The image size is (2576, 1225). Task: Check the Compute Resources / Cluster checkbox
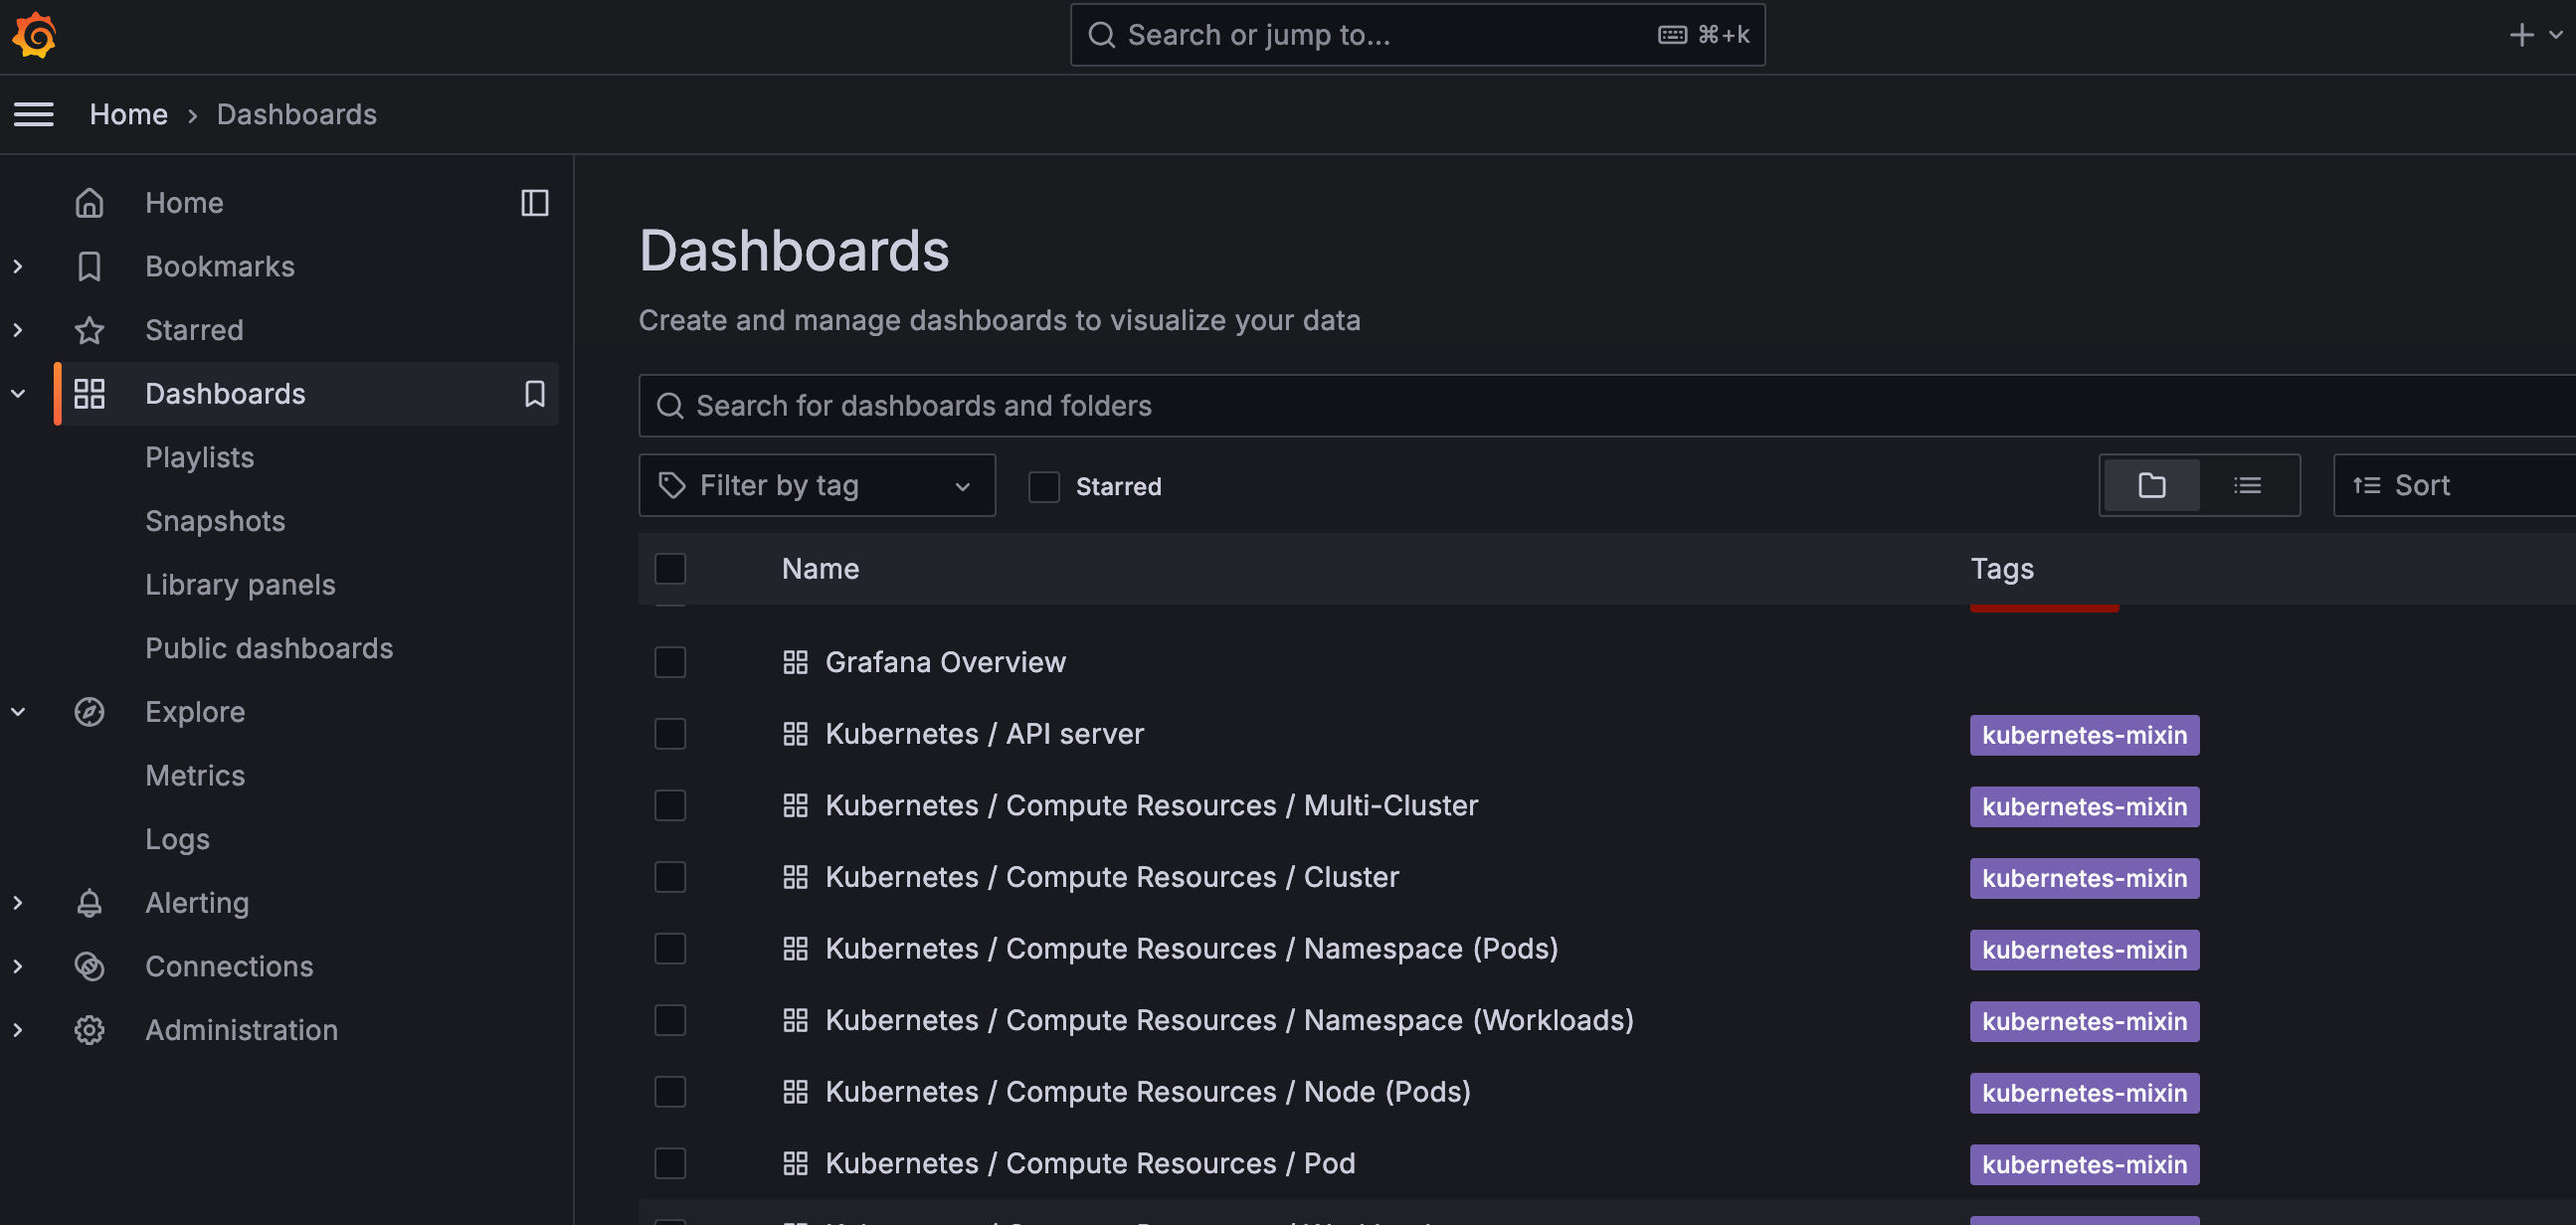[x=670, y=877]
